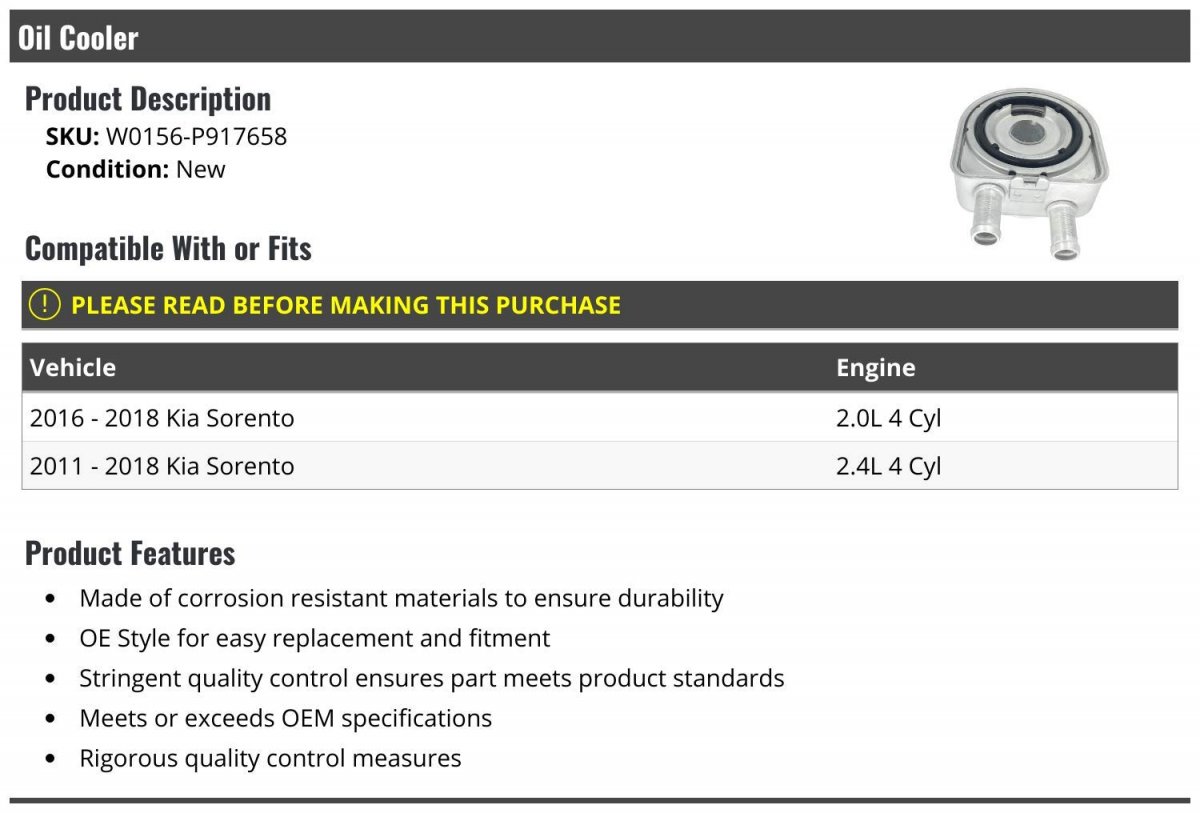Select the 2011 - 2018 Kia Sorento row
The height and width of the screenshot is (813, 1200).
coord(600,465)
